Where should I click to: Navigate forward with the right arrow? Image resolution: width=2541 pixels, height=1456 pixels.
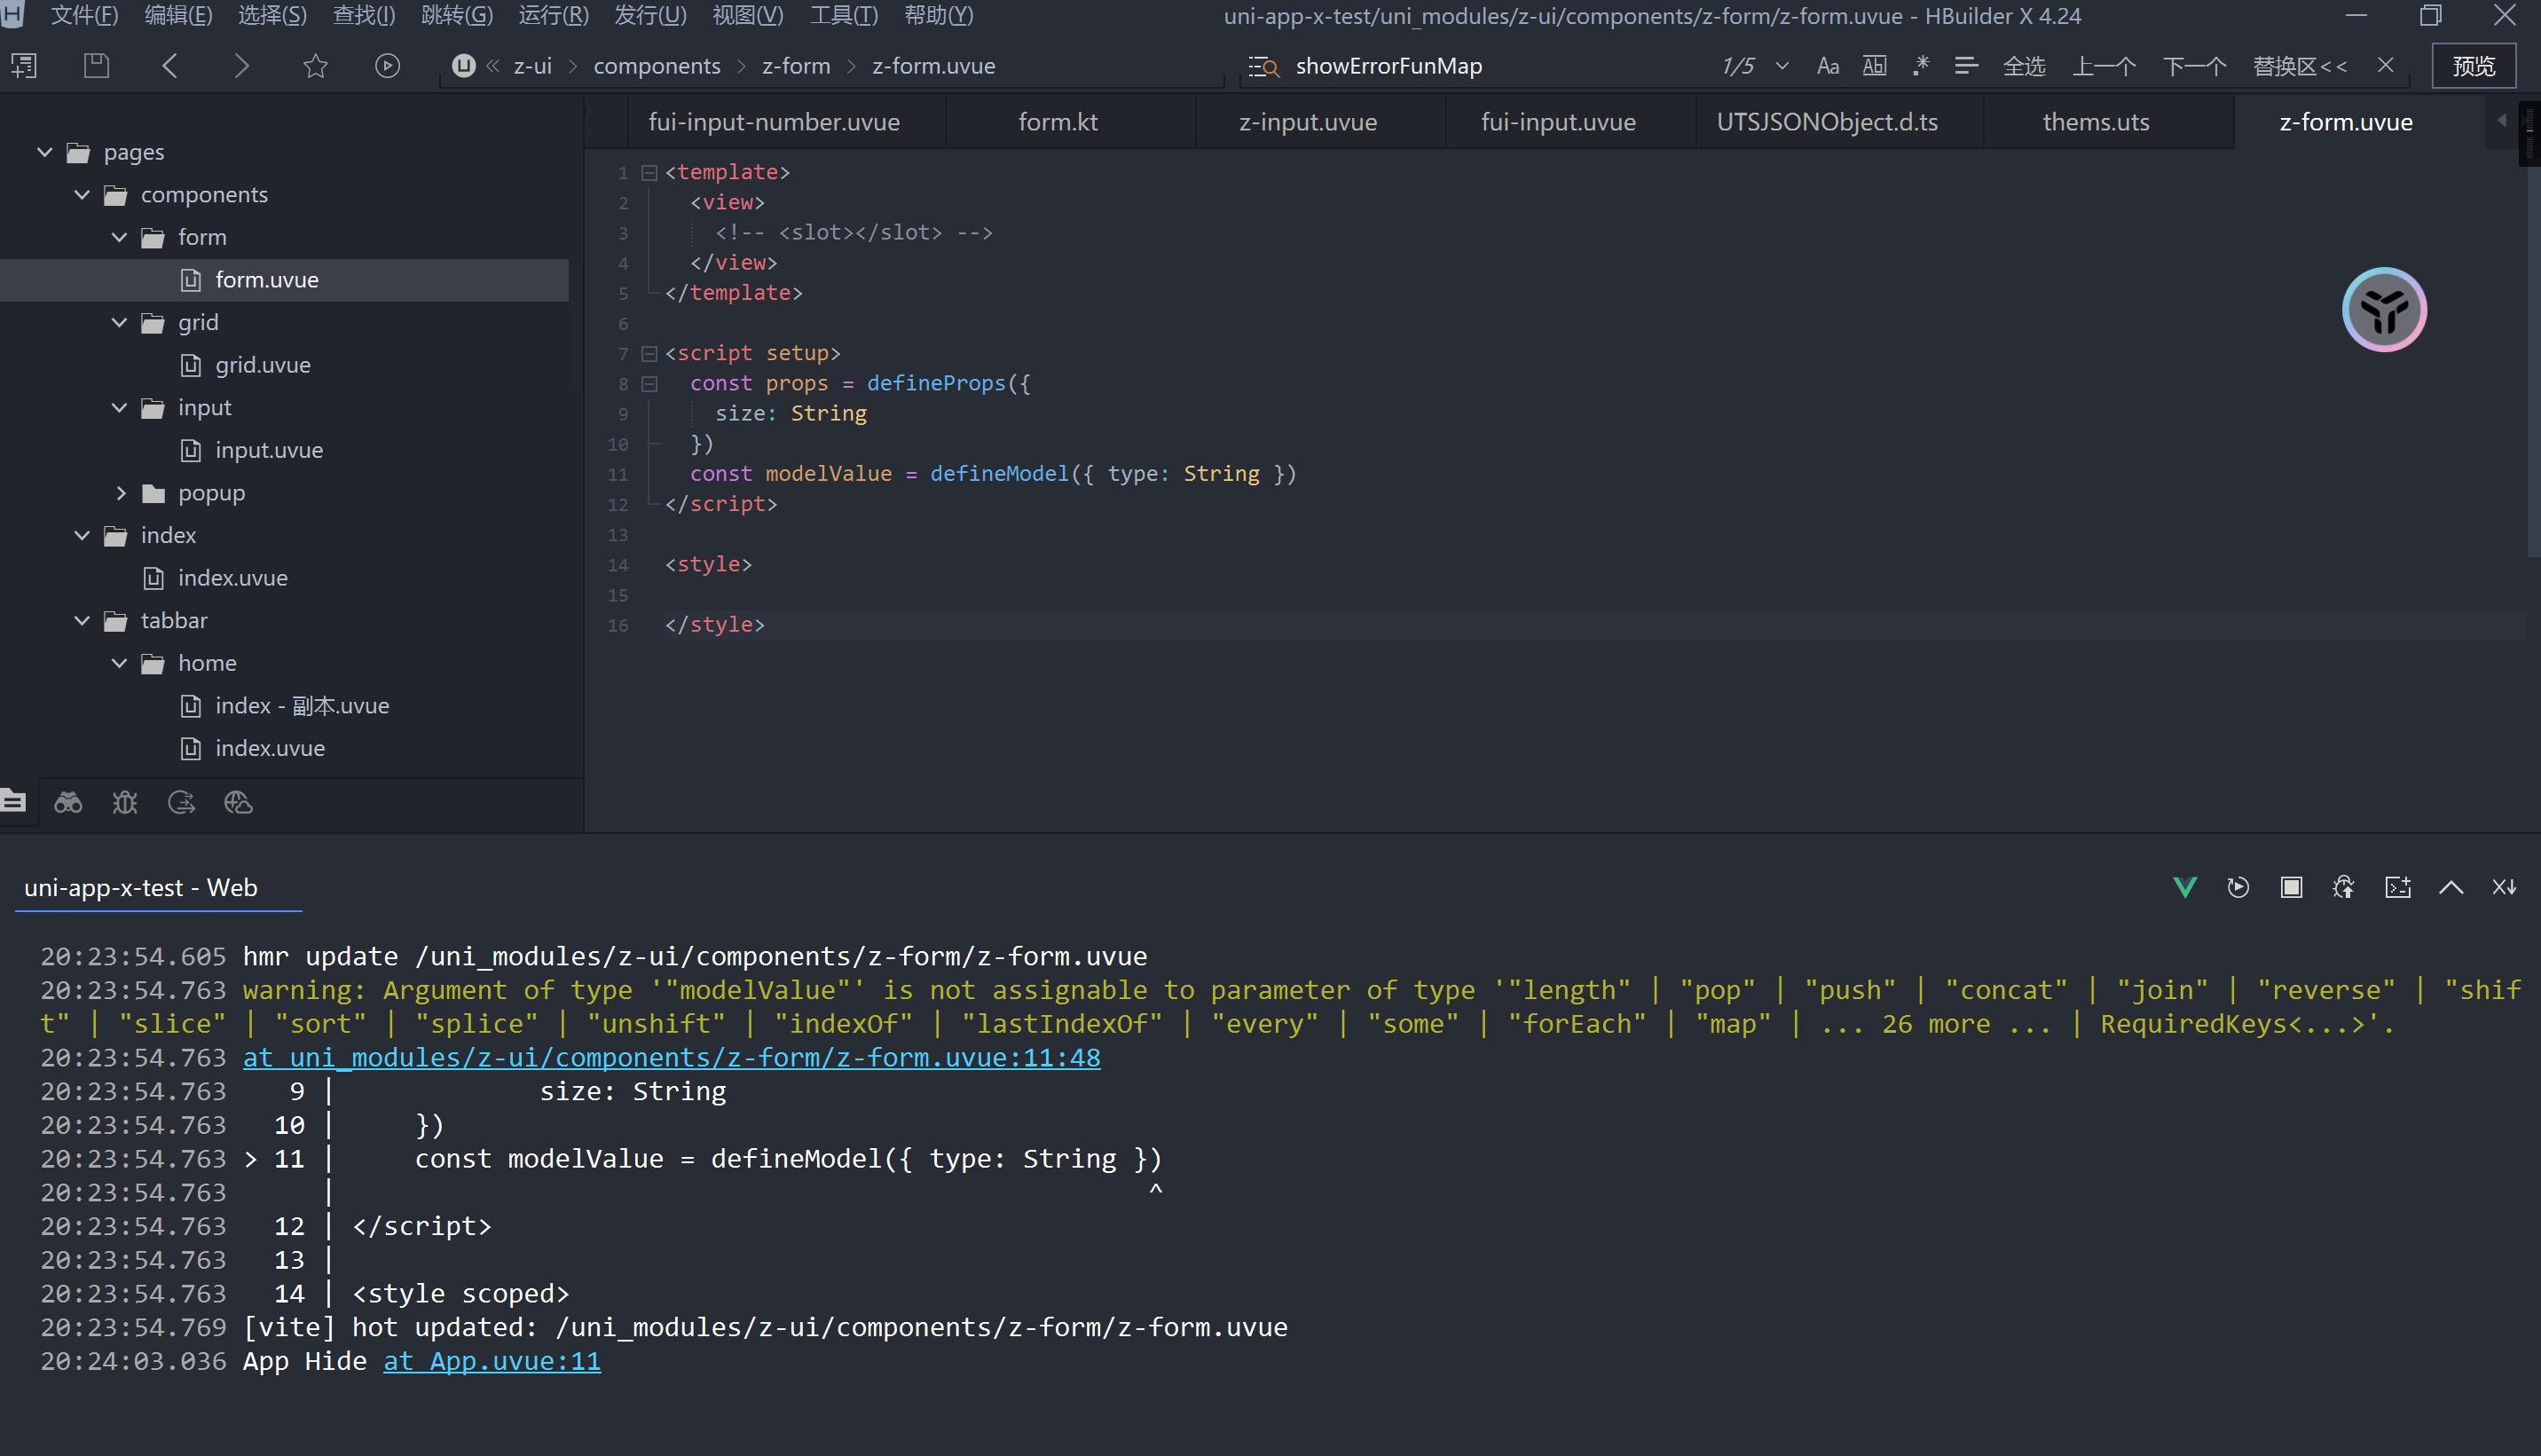click(x=241, y=66)
